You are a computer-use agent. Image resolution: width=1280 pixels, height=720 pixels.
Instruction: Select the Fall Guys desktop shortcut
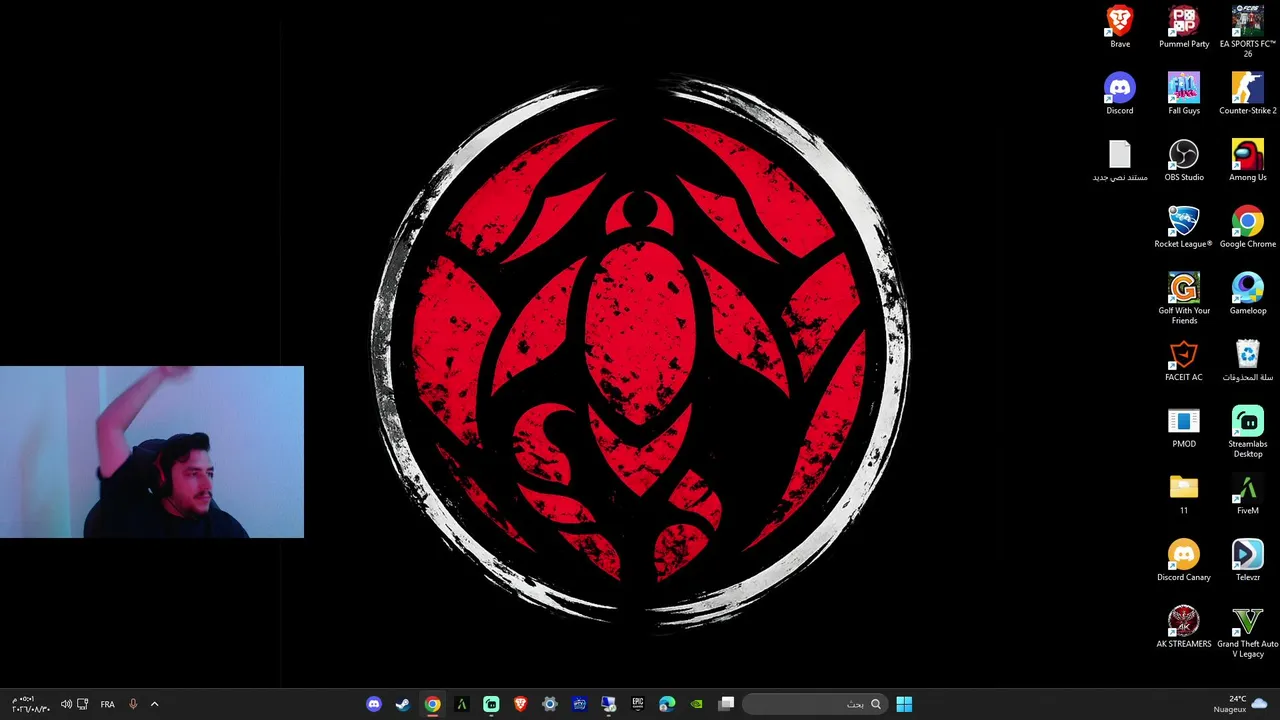click(1184, 94)
